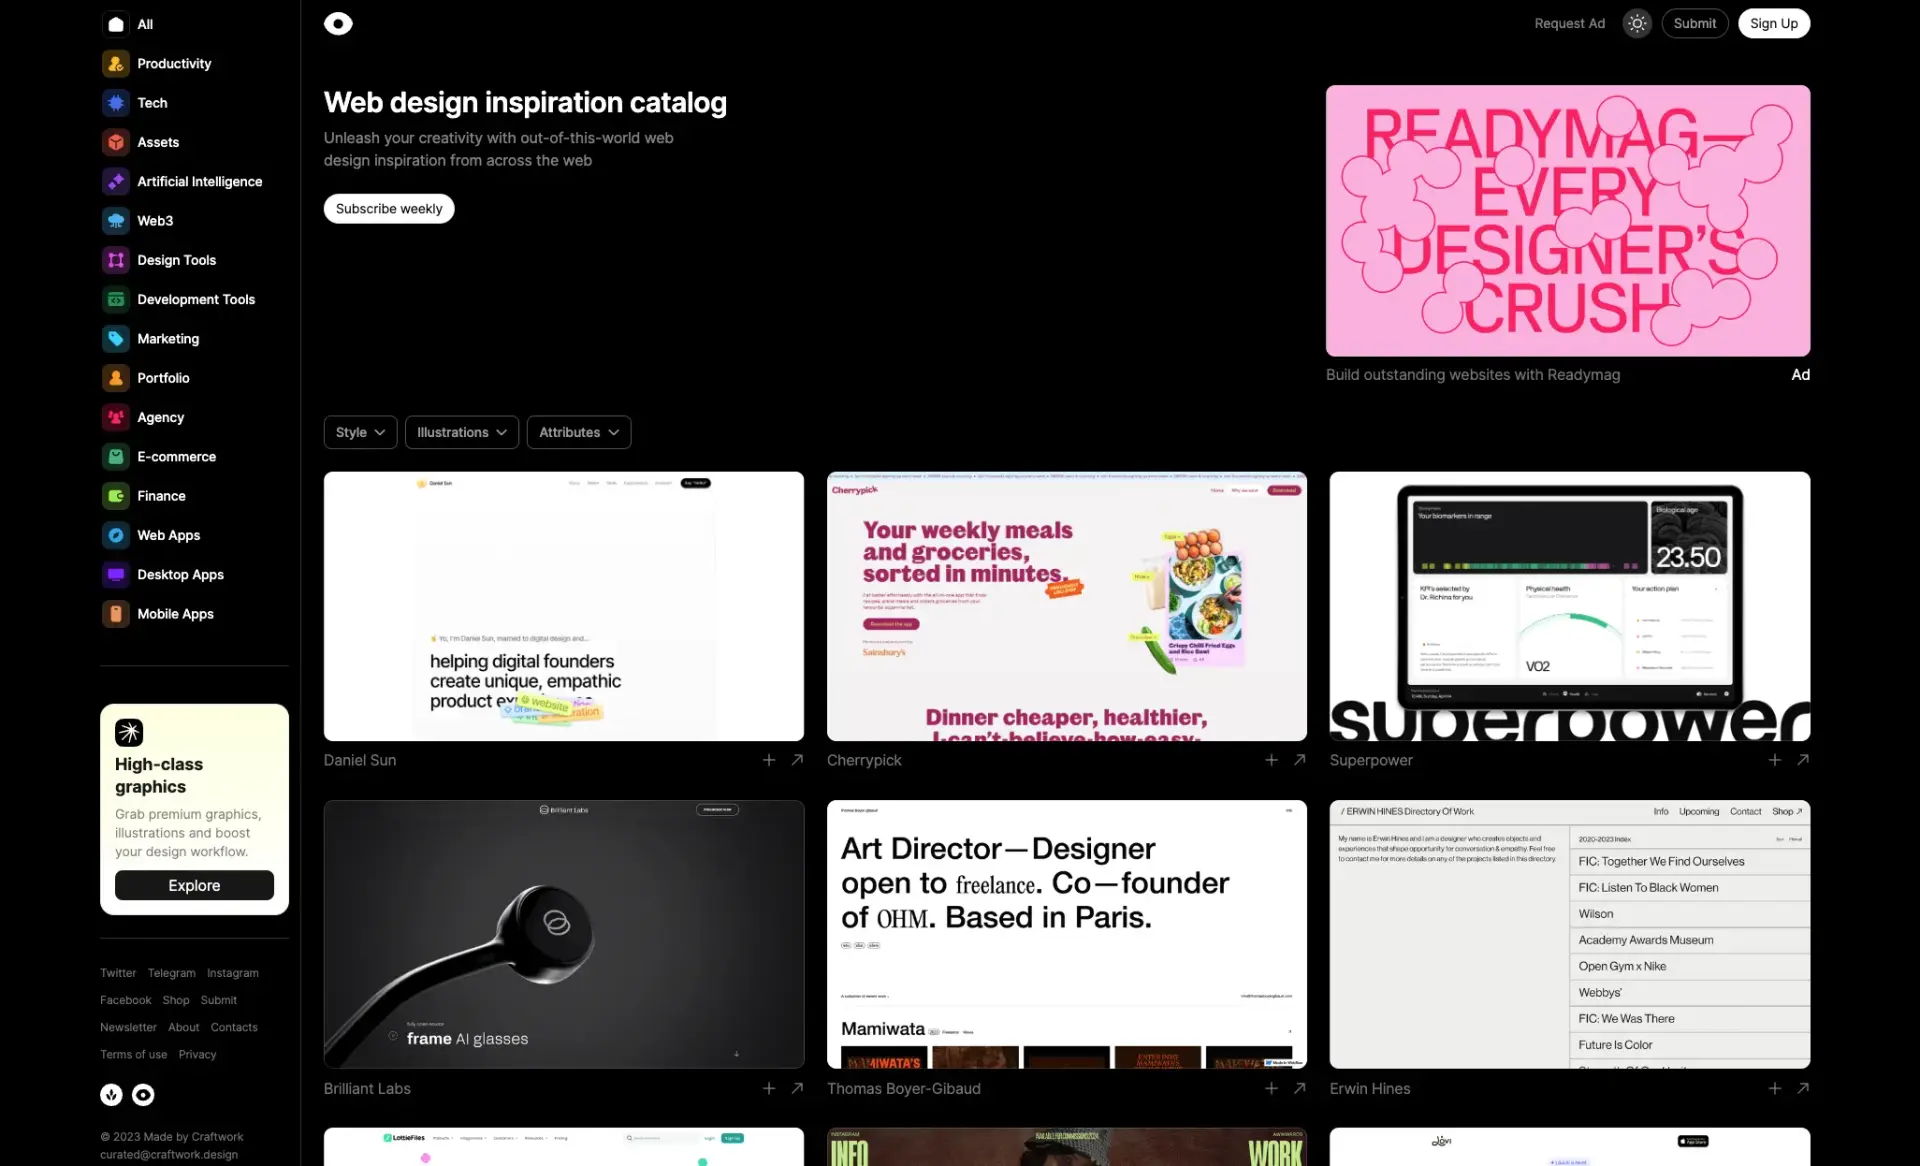Screen dimensions: 1920x1166
Task: Add Cherrypick to your collection via plus icon
Action: coord(1270,760)
